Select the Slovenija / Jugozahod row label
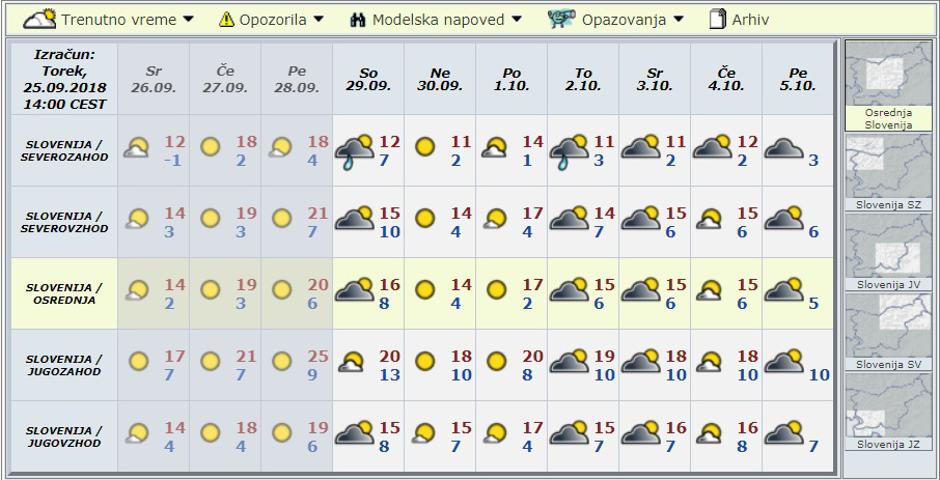This screenshot has width=940, height=480. pyautogui.click(x=62, y=366)
